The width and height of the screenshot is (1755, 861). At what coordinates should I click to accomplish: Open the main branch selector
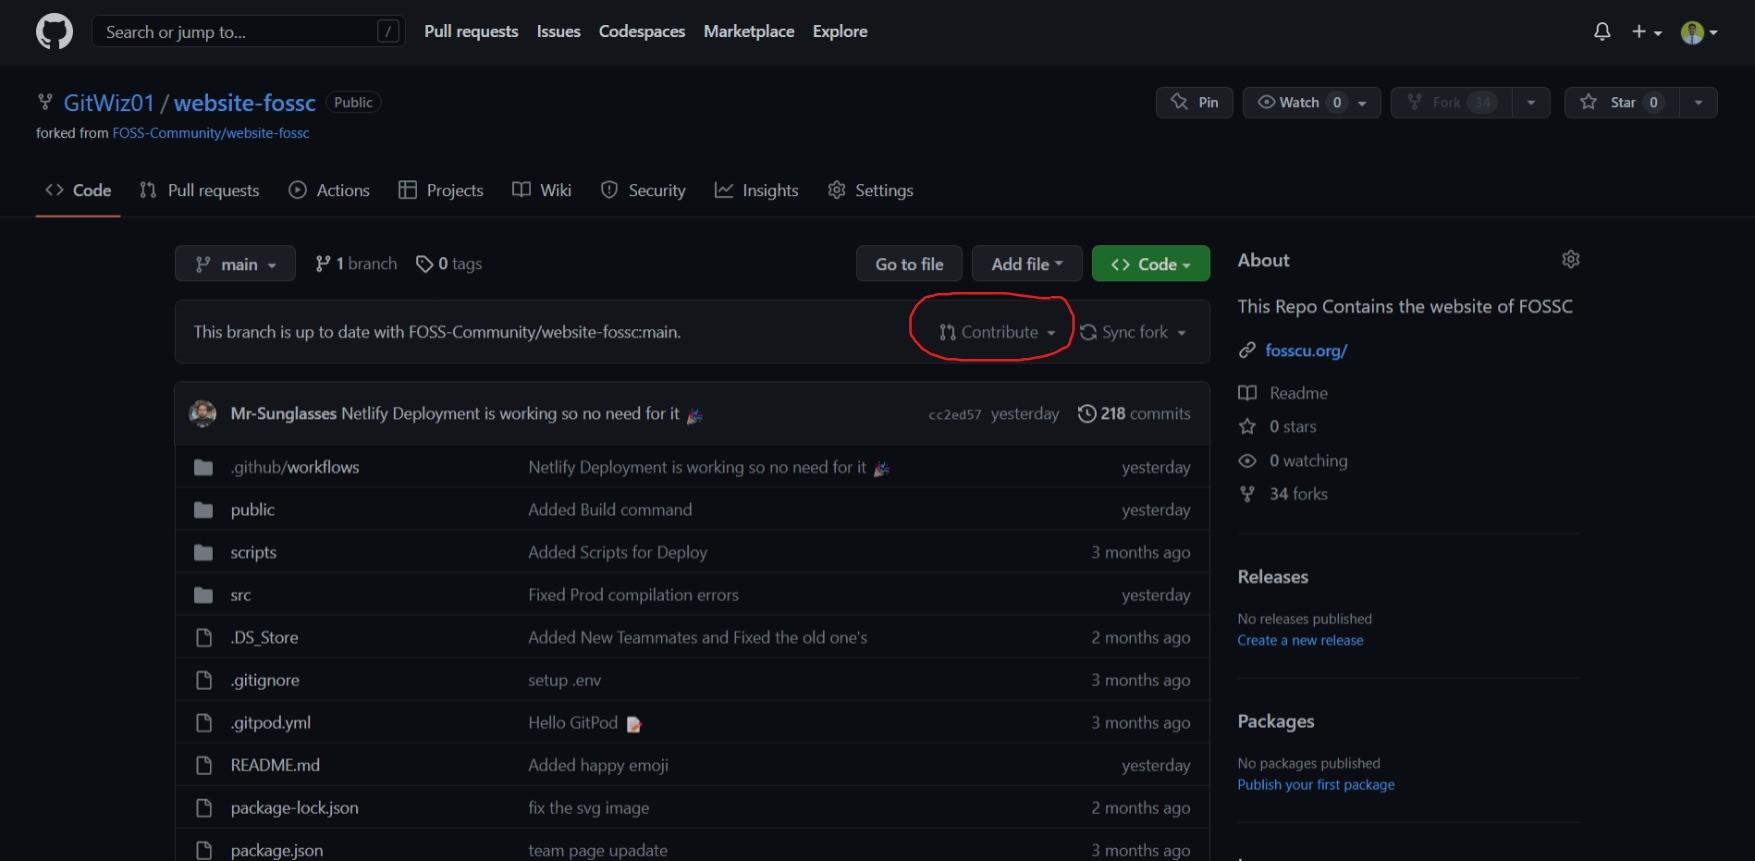[x=235, y=264]
